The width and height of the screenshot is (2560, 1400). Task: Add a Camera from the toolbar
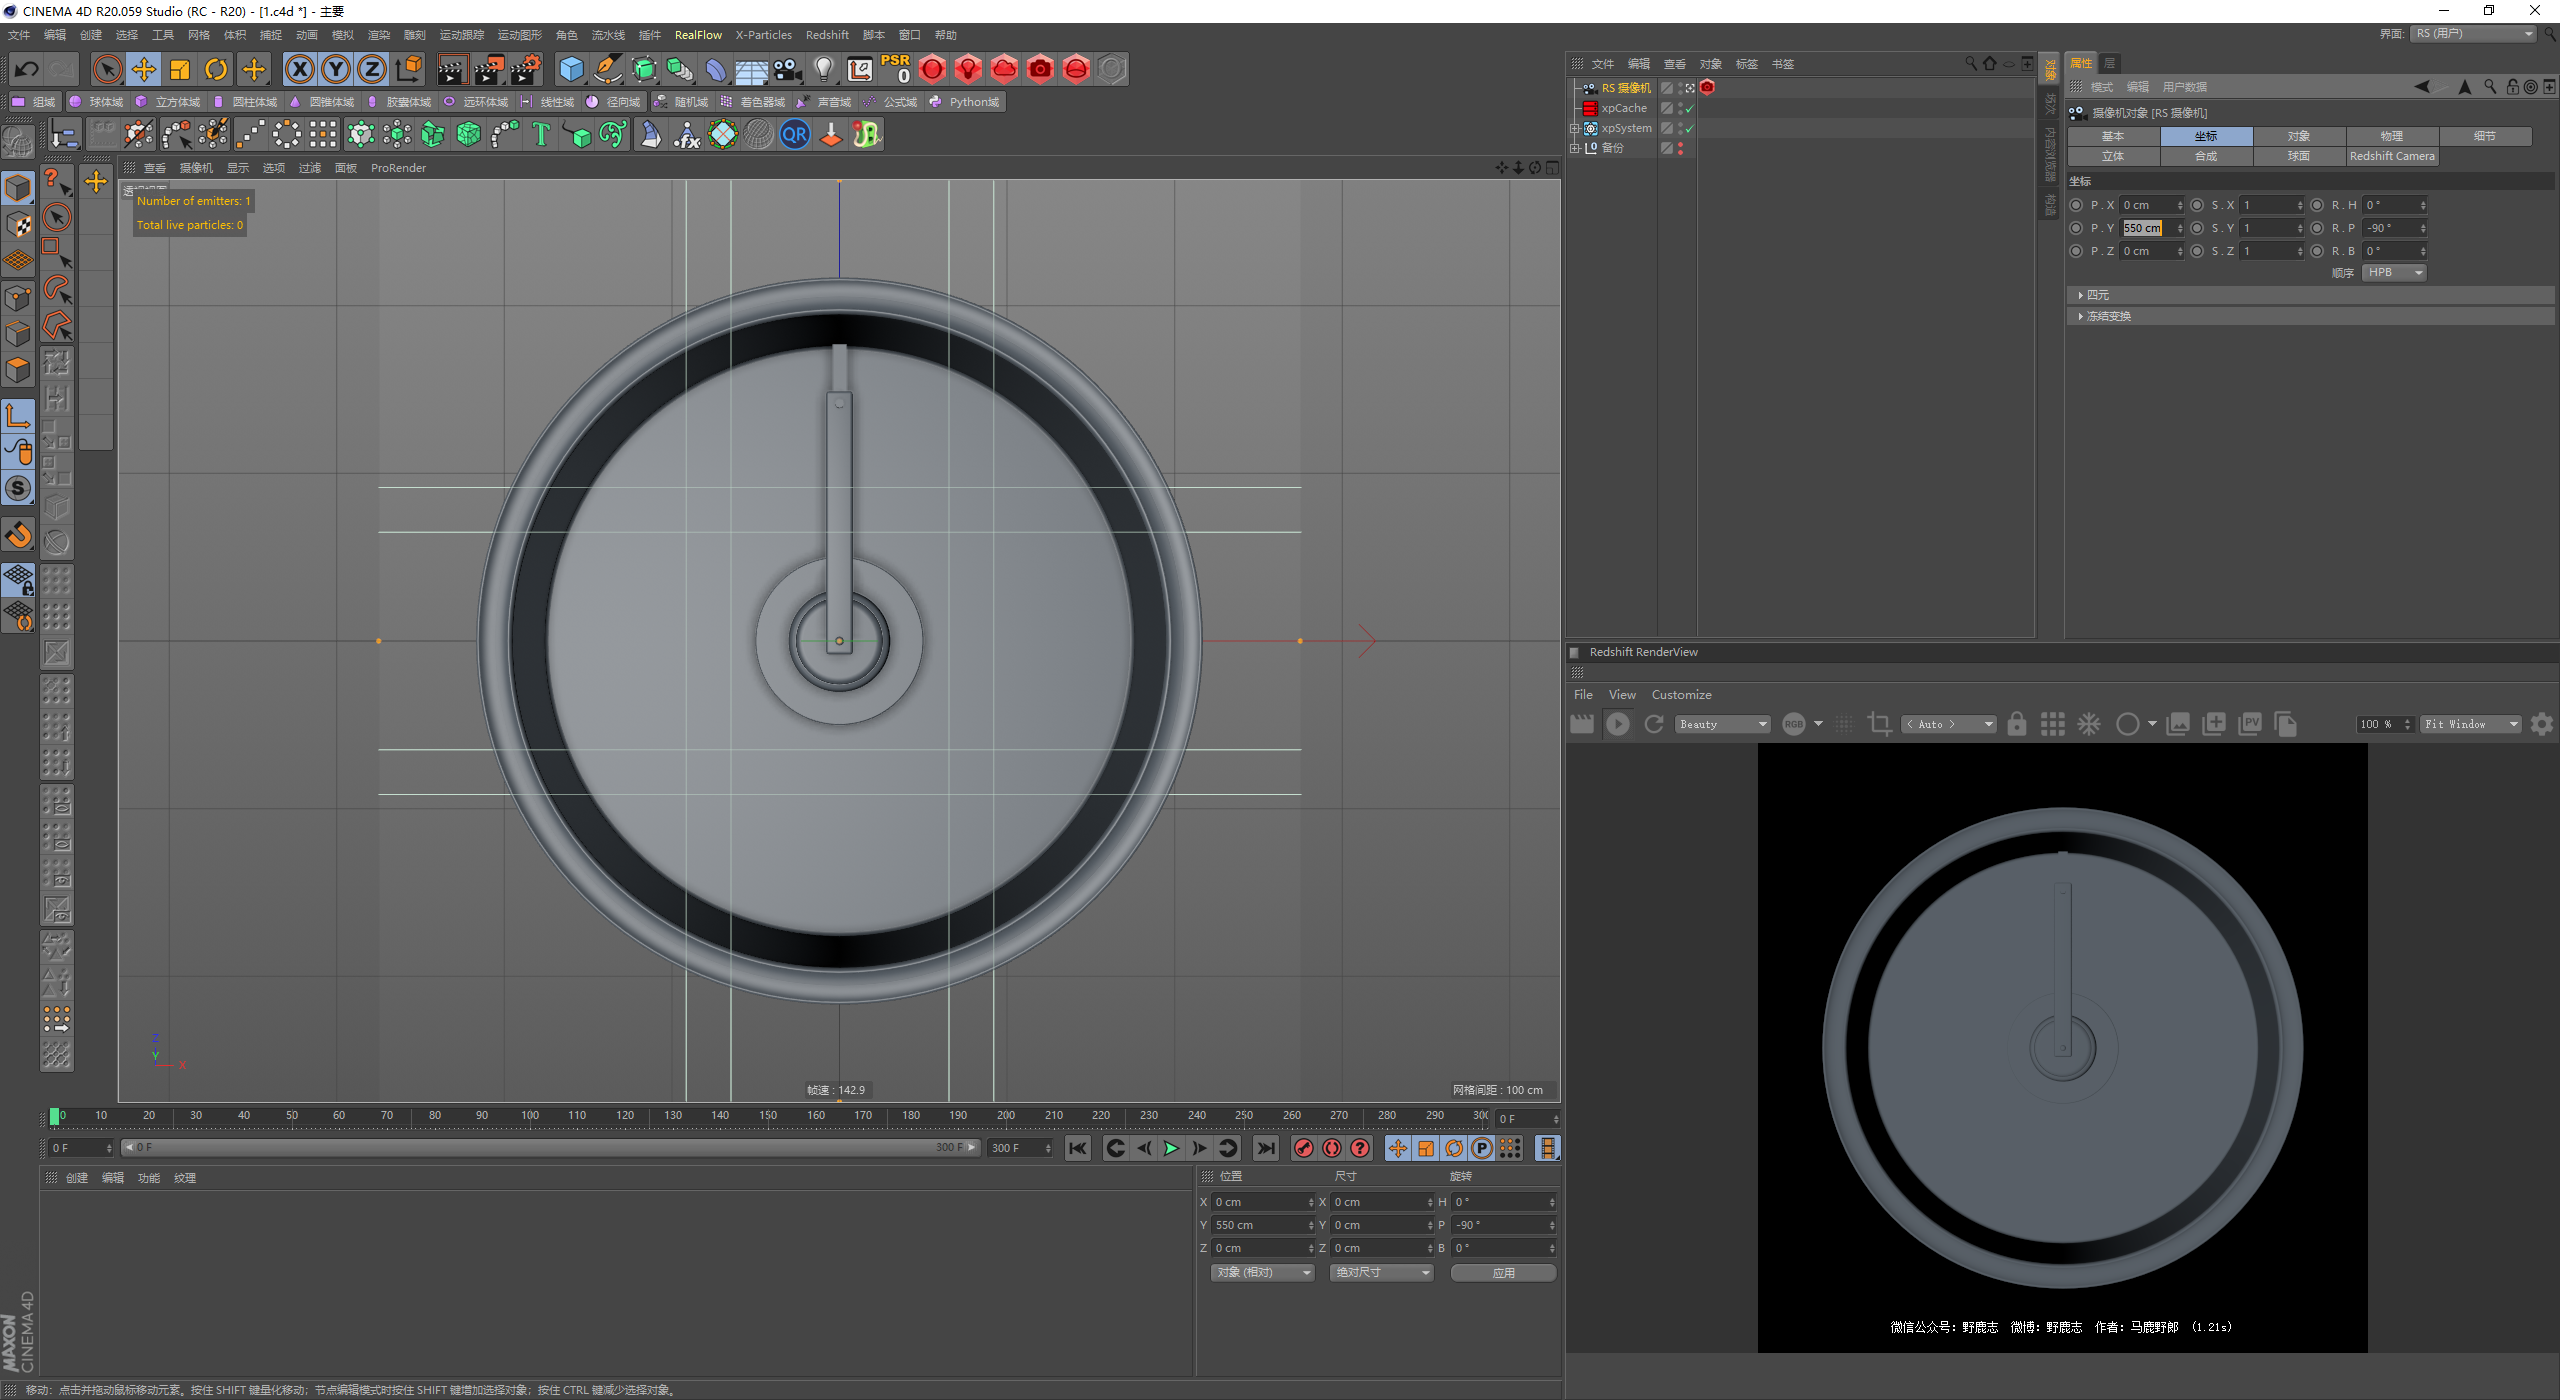point(788,69)
